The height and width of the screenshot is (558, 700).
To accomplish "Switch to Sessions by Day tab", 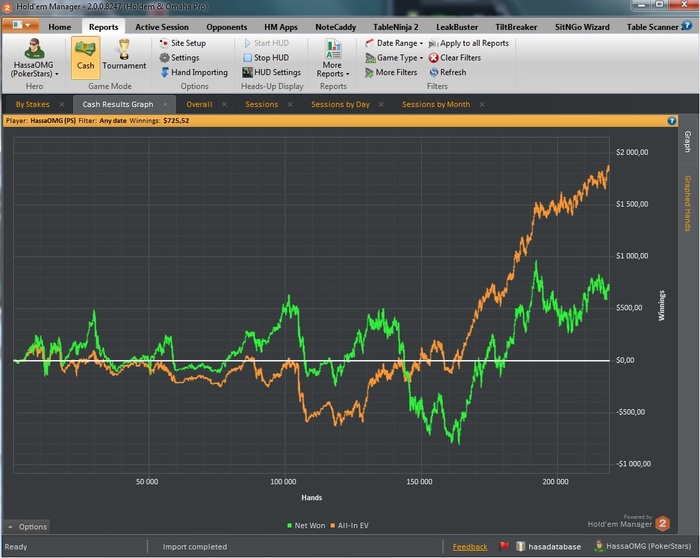I will 340,104.
